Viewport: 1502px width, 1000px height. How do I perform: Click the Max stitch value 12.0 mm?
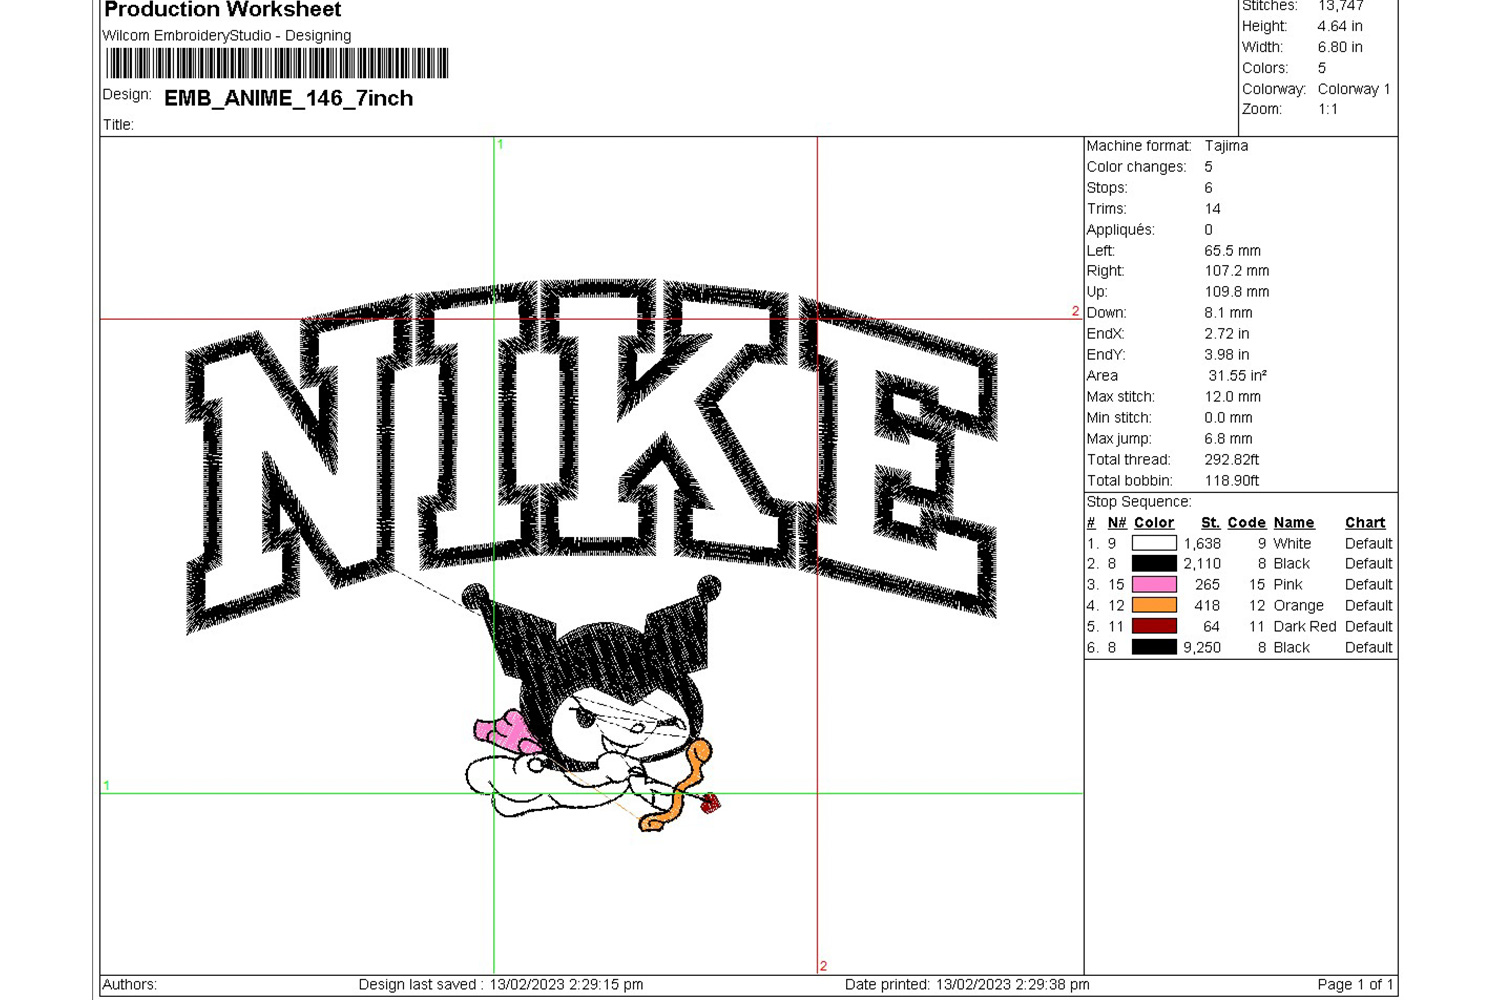point(1232,397)
